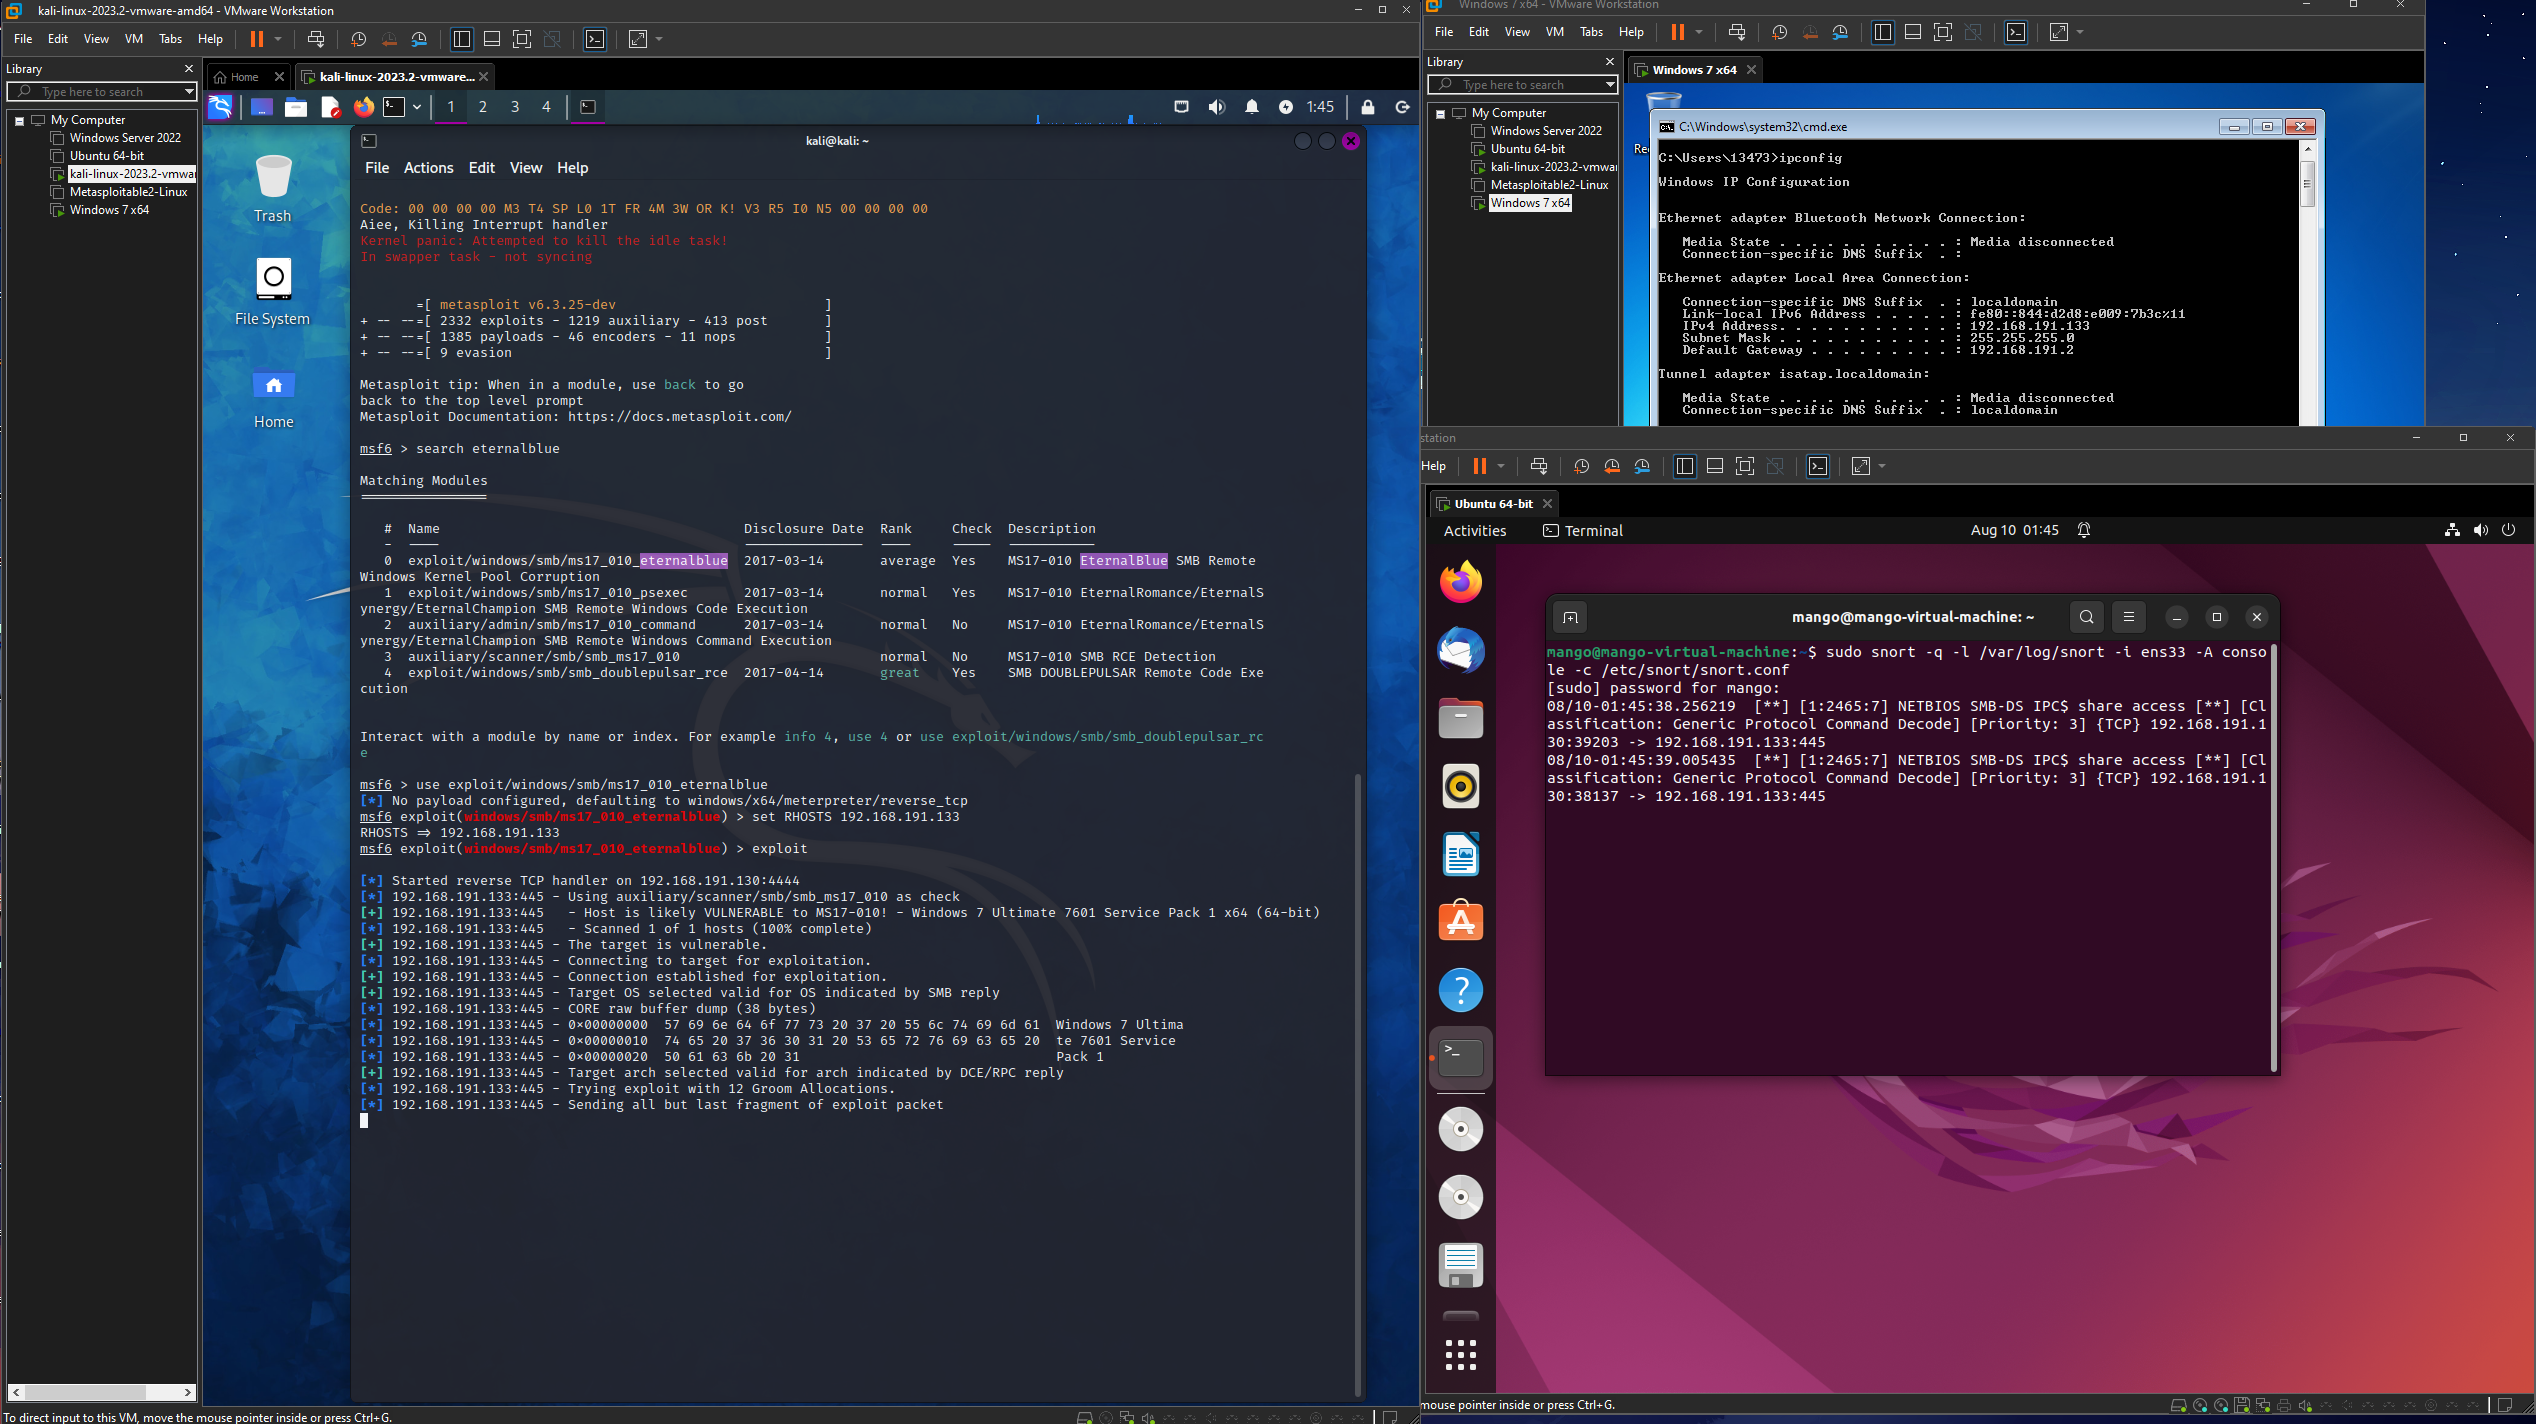The image size is (2536, 1424).
Task: Open Firefox in the Ubuntu dock
Action: pyautogui.click(x=1461, y=582)
